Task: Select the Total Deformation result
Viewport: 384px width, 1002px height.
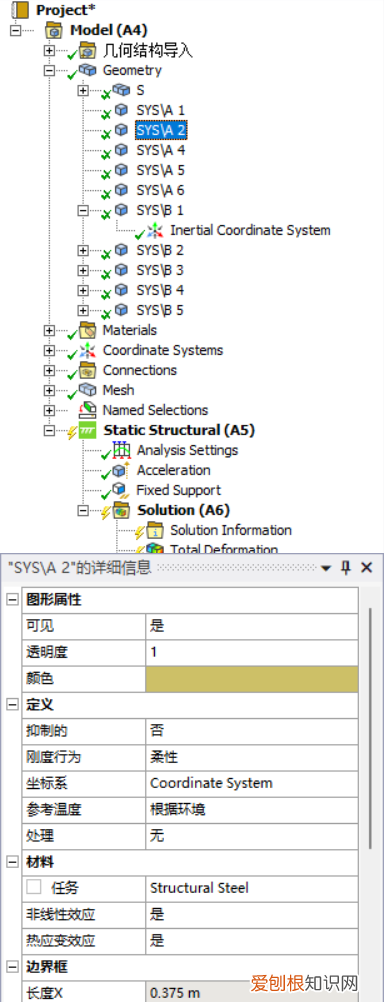Action: [224, 548]
